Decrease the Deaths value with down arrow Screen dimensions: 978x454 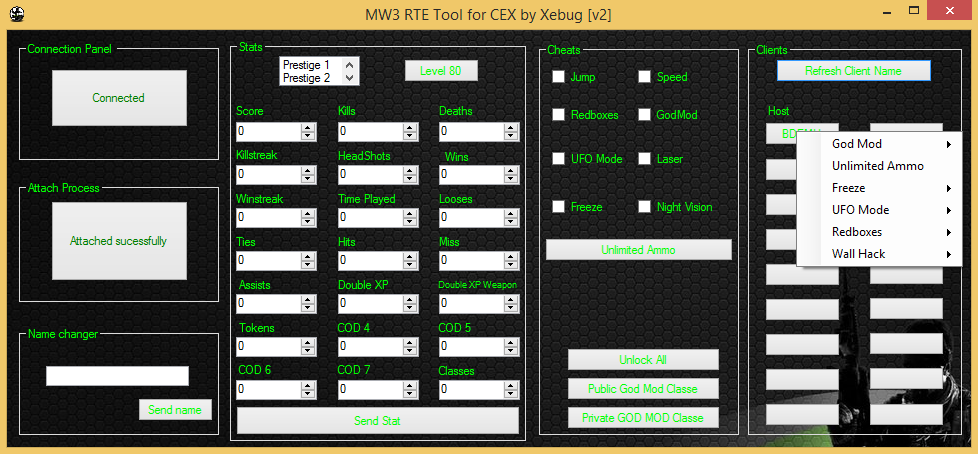[x=512, y=136]
